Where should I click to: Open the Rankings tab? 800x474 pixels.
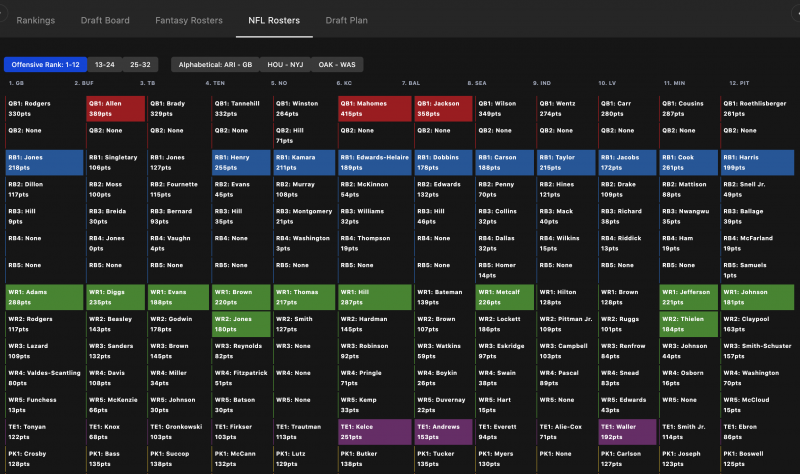click(x=36, y=20)
